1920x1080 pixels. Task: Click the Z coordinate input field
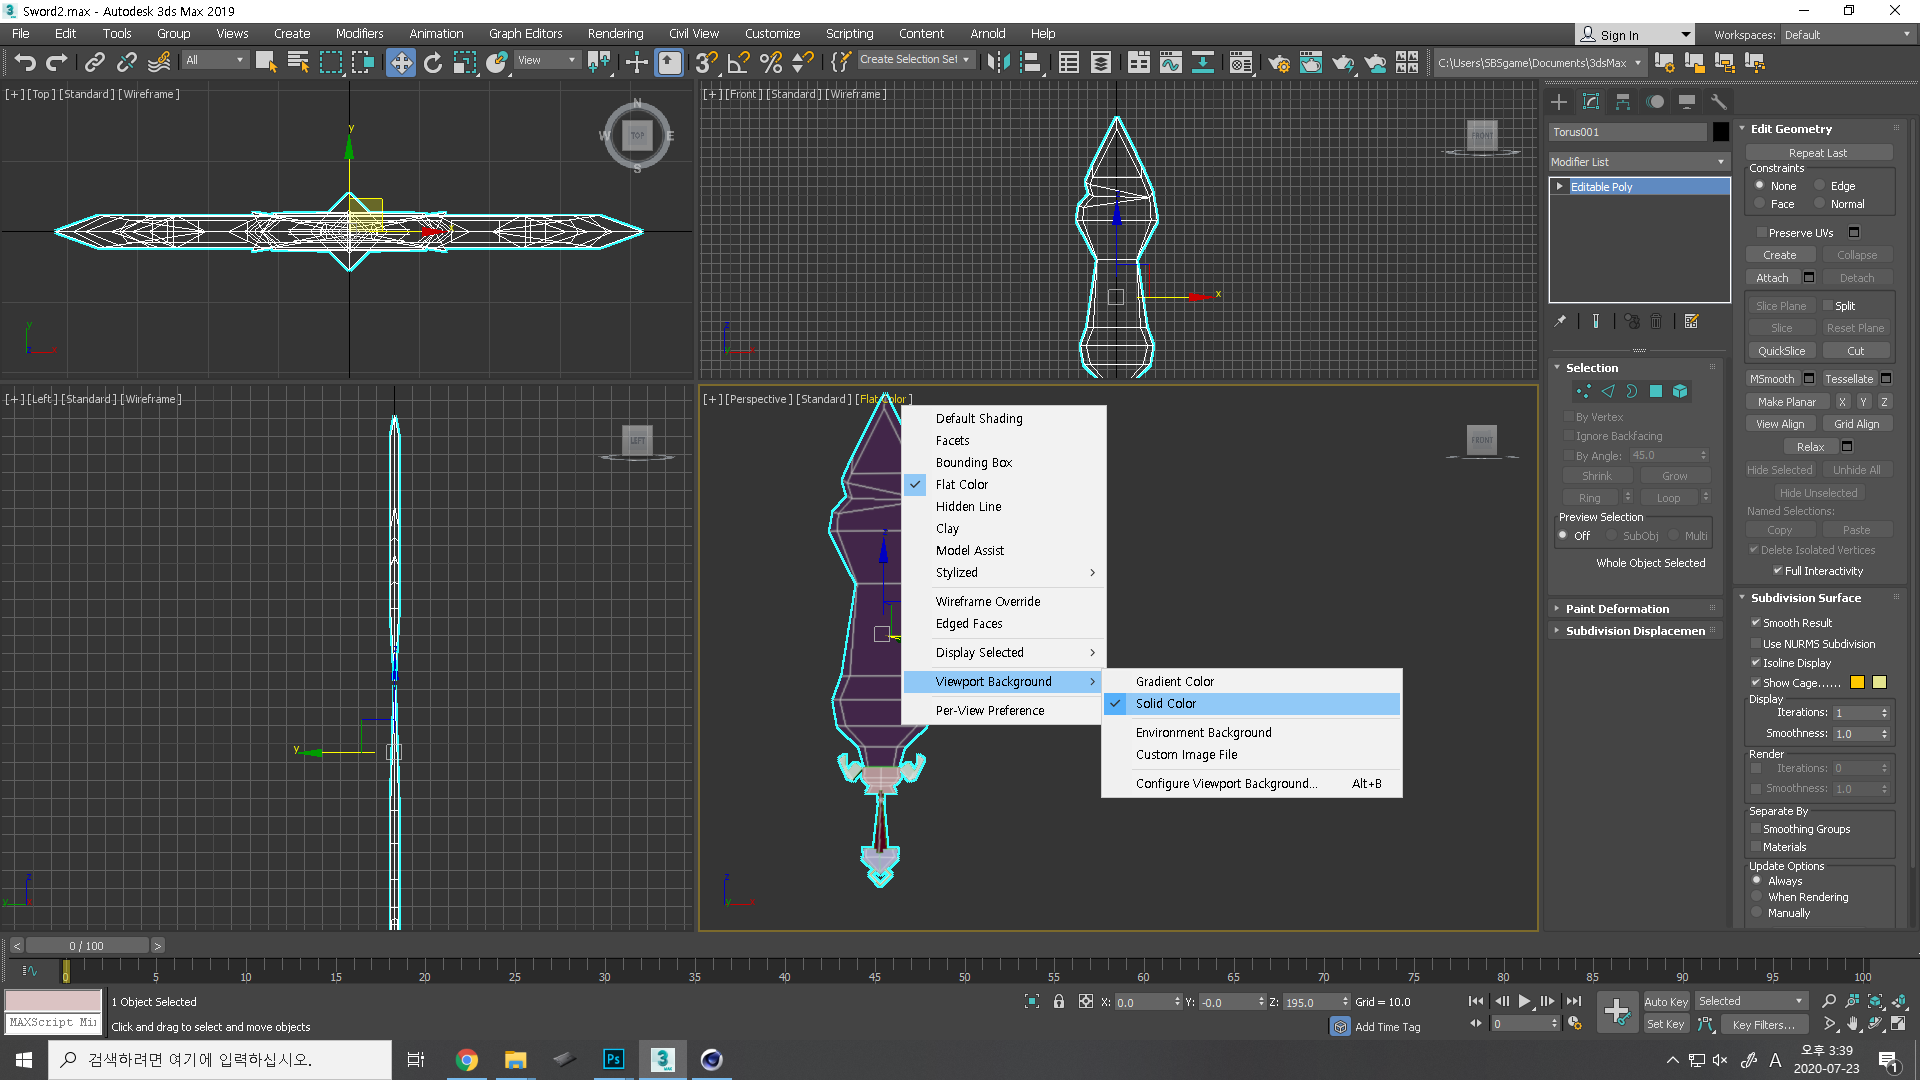coord(1308,1002)
